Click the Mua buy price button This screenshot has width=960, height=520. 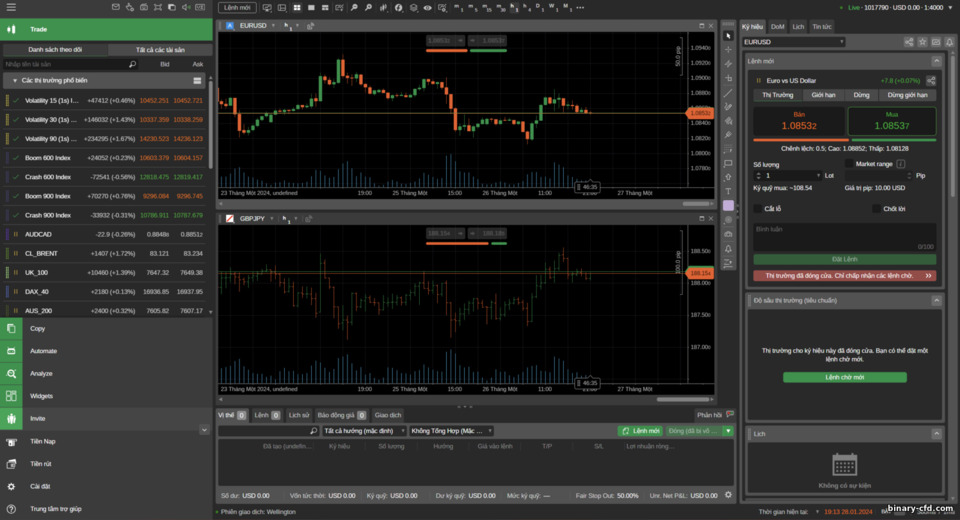click(891, 121)
